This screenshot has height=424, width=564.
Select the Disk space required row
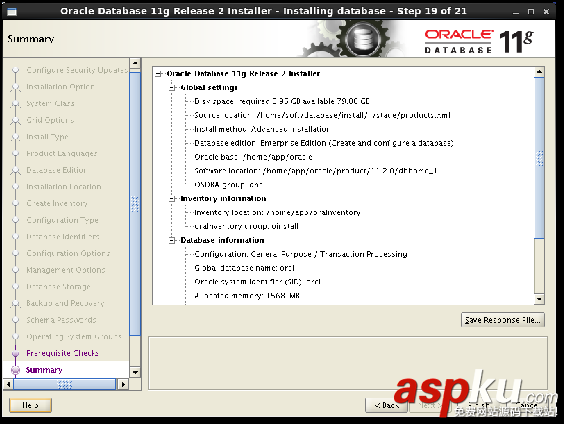point(282,101)
